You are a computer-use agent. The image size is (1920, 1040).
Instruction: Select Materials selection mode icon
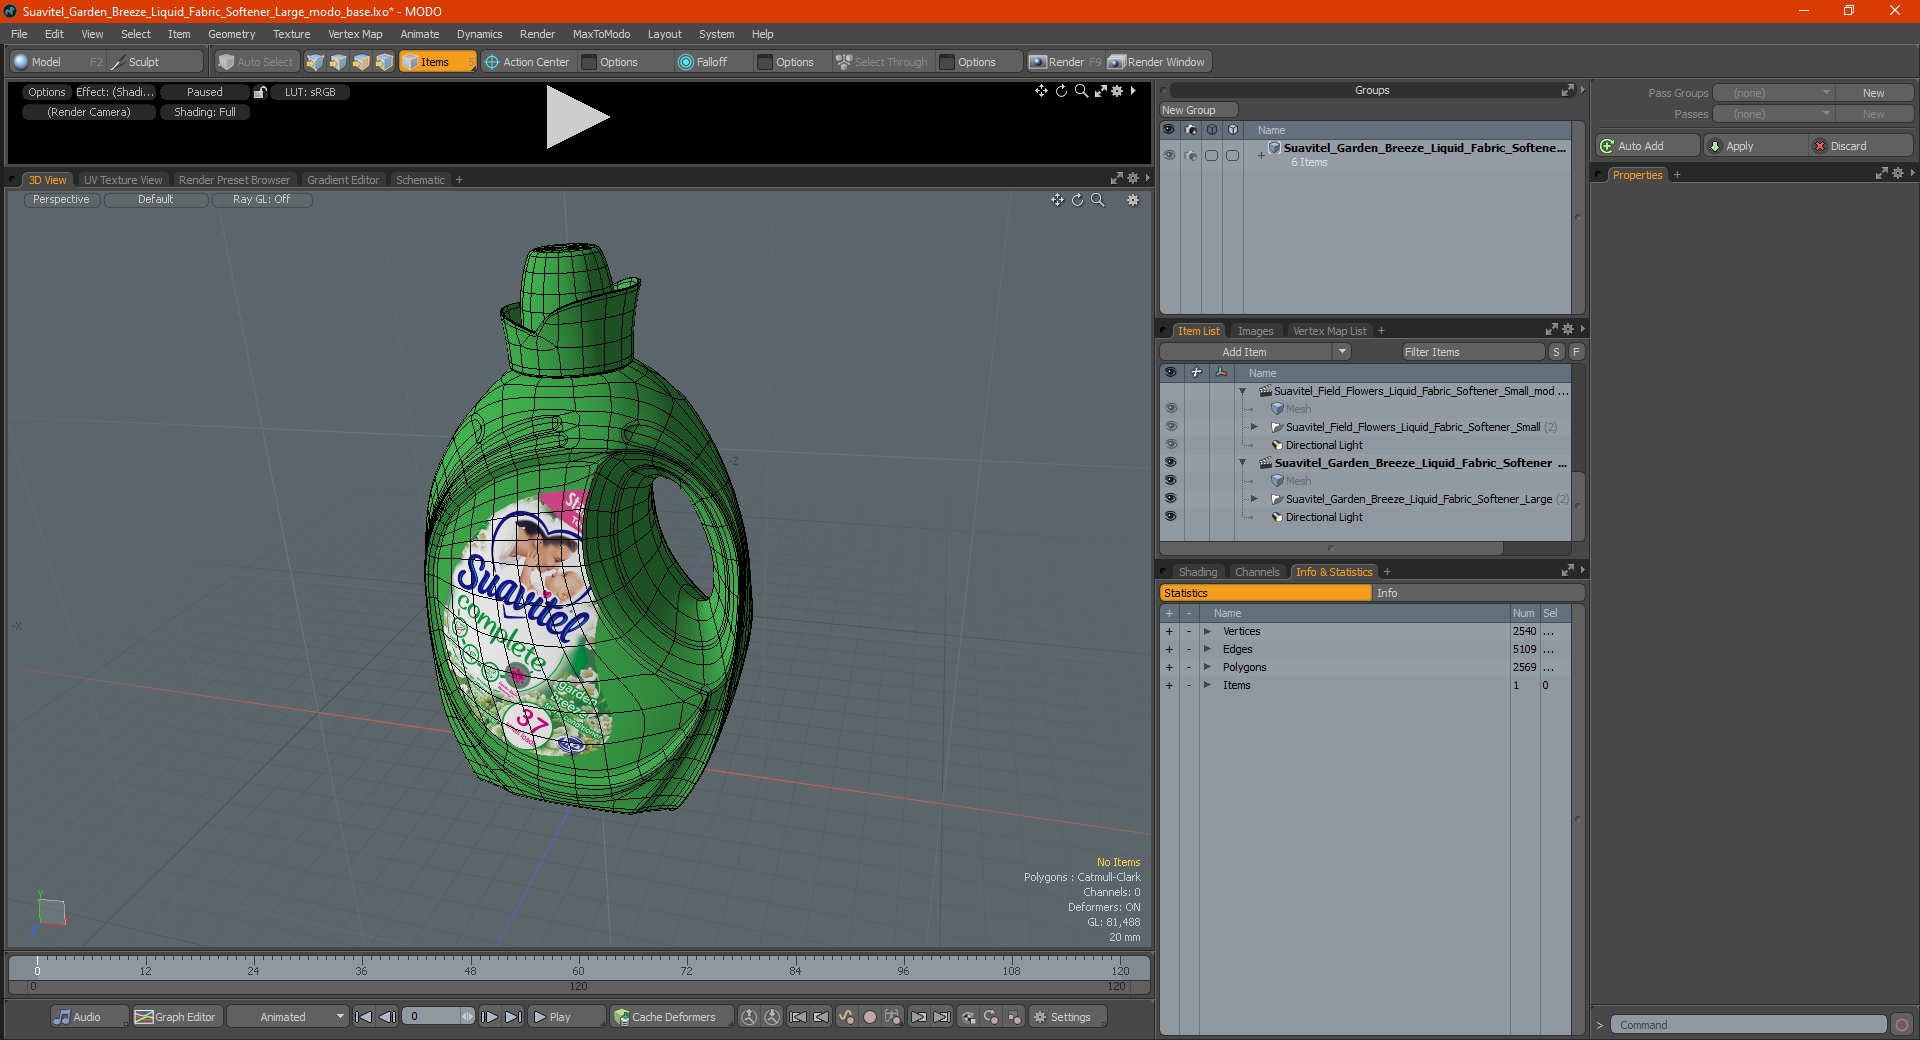384,62
